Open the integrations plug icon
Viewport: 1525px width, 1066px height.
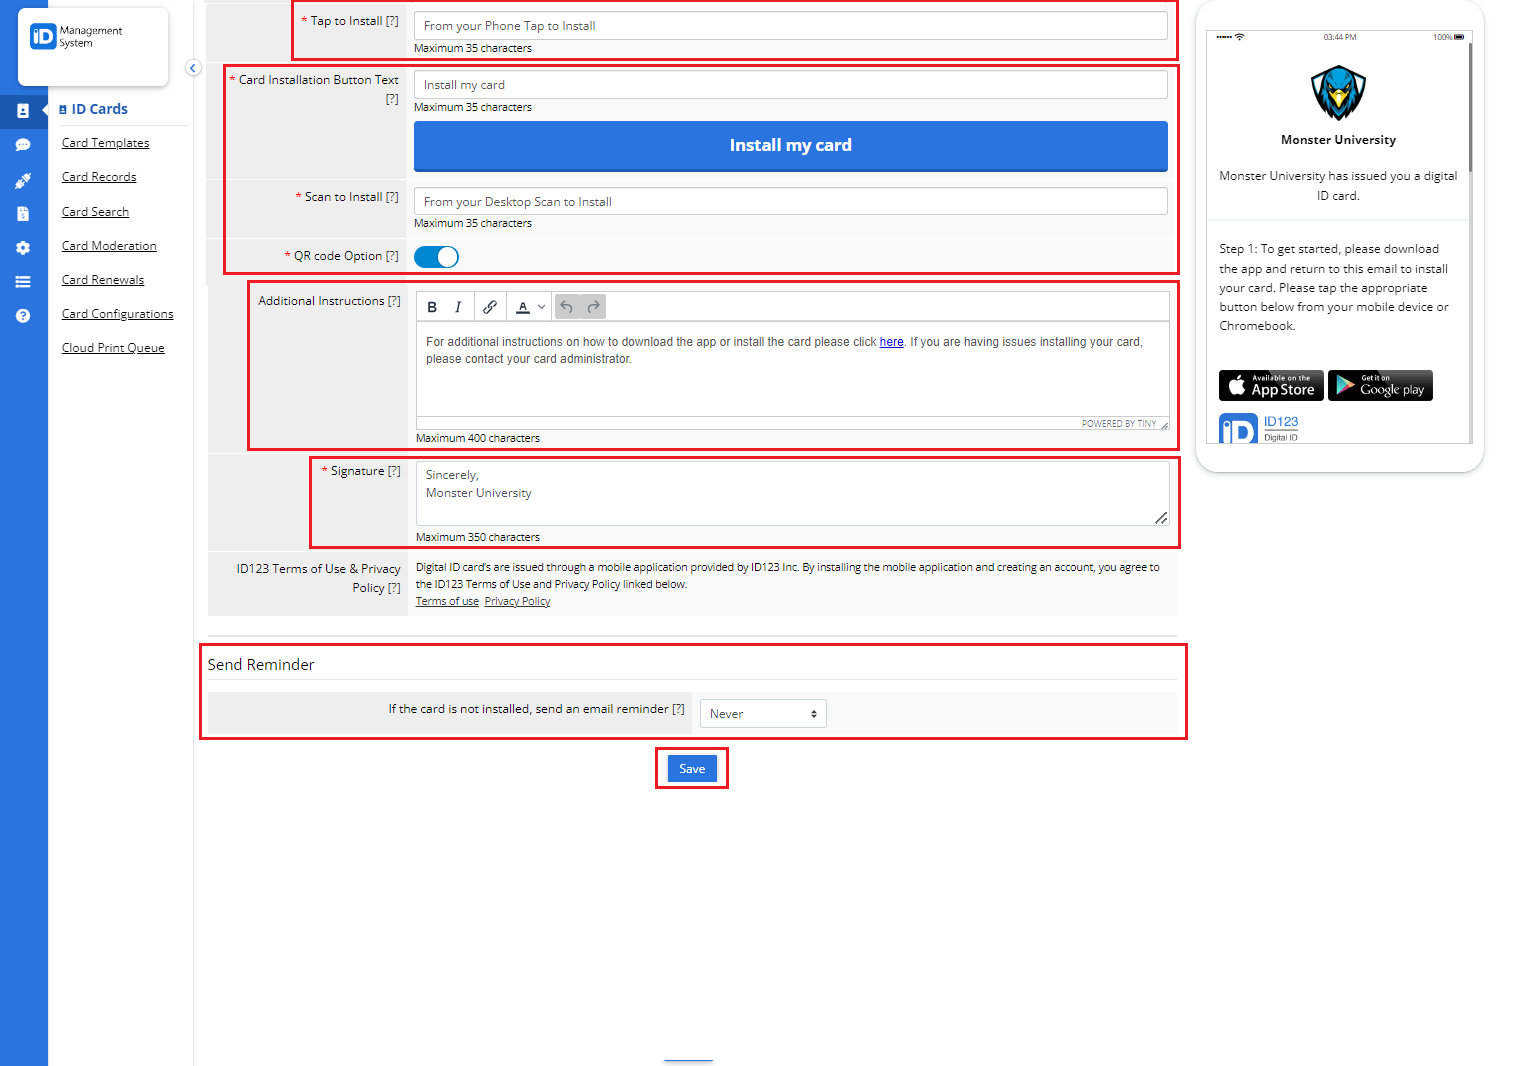click(23, 180)
